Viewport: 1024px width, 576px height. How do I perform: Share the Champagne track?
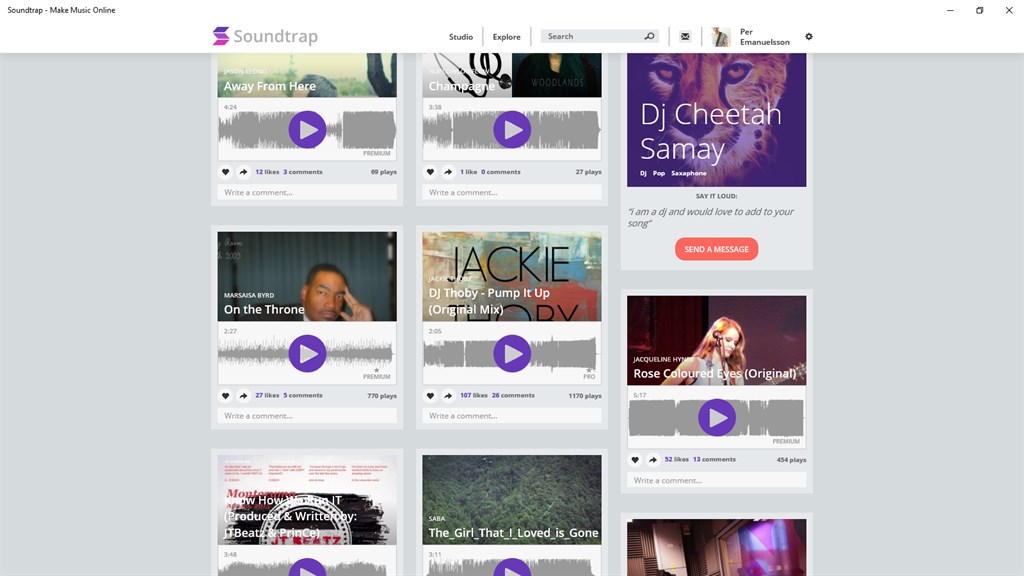pos(448,172)
